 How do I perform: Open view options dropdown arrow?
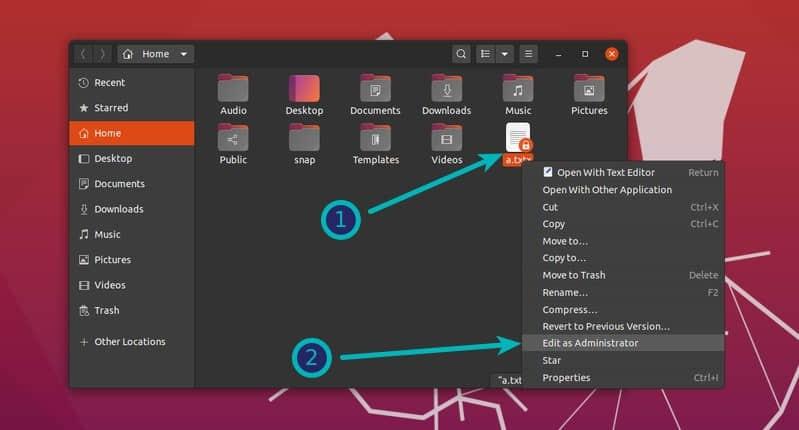pyautogui.click(x=505, y=54)
